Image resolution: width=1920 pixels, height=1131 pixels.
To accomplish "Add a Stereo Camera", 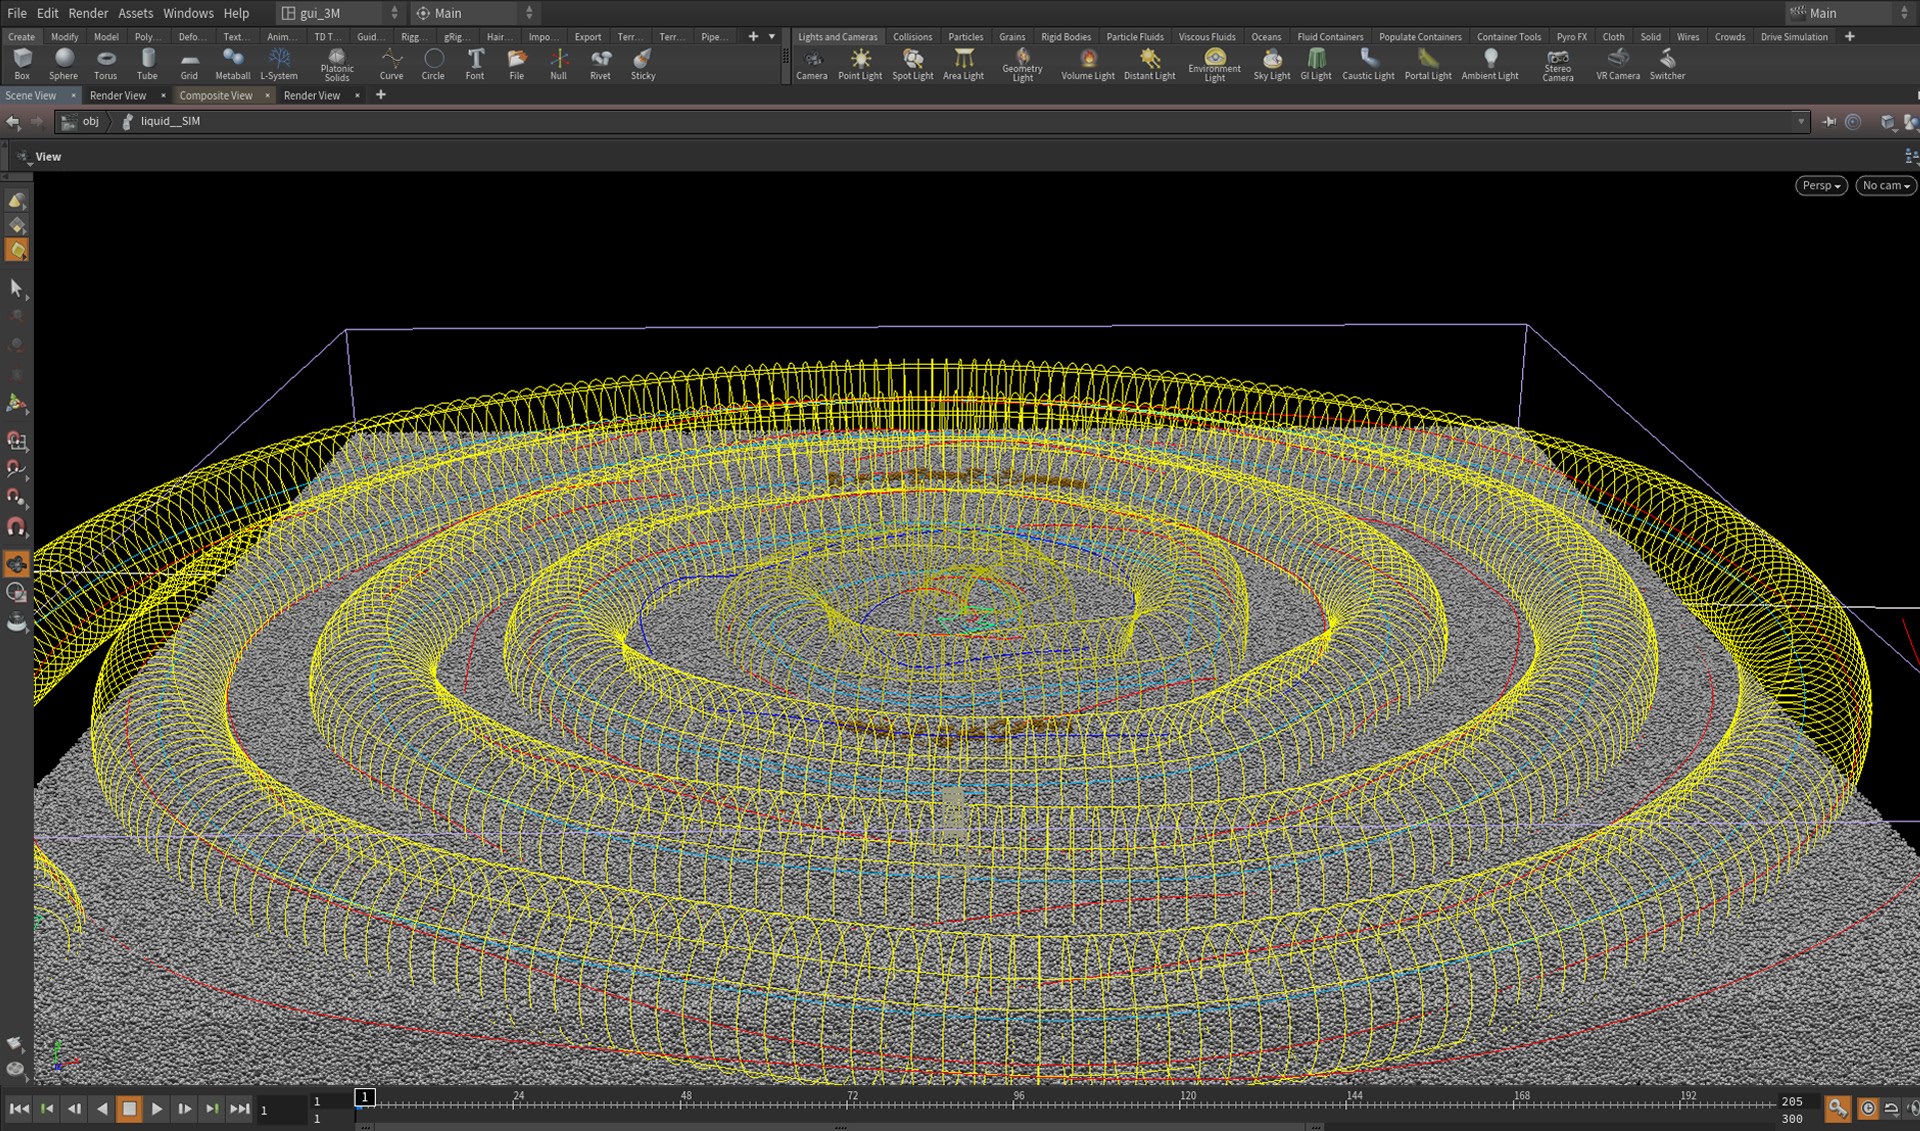I will (x=1557, y=65).
